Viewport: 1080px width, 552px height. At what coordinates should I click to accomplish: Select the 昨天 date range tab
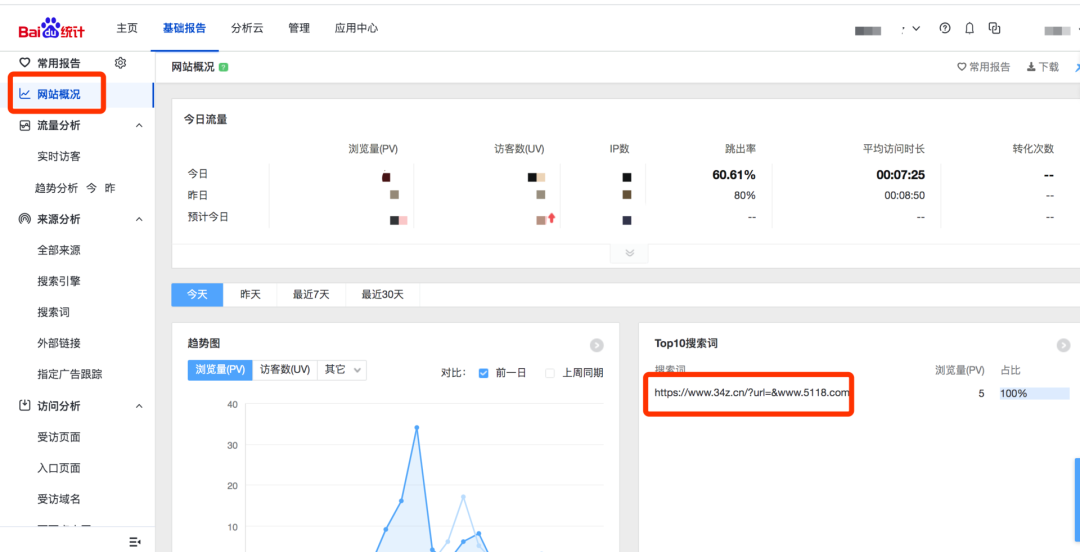click(250, 294)
